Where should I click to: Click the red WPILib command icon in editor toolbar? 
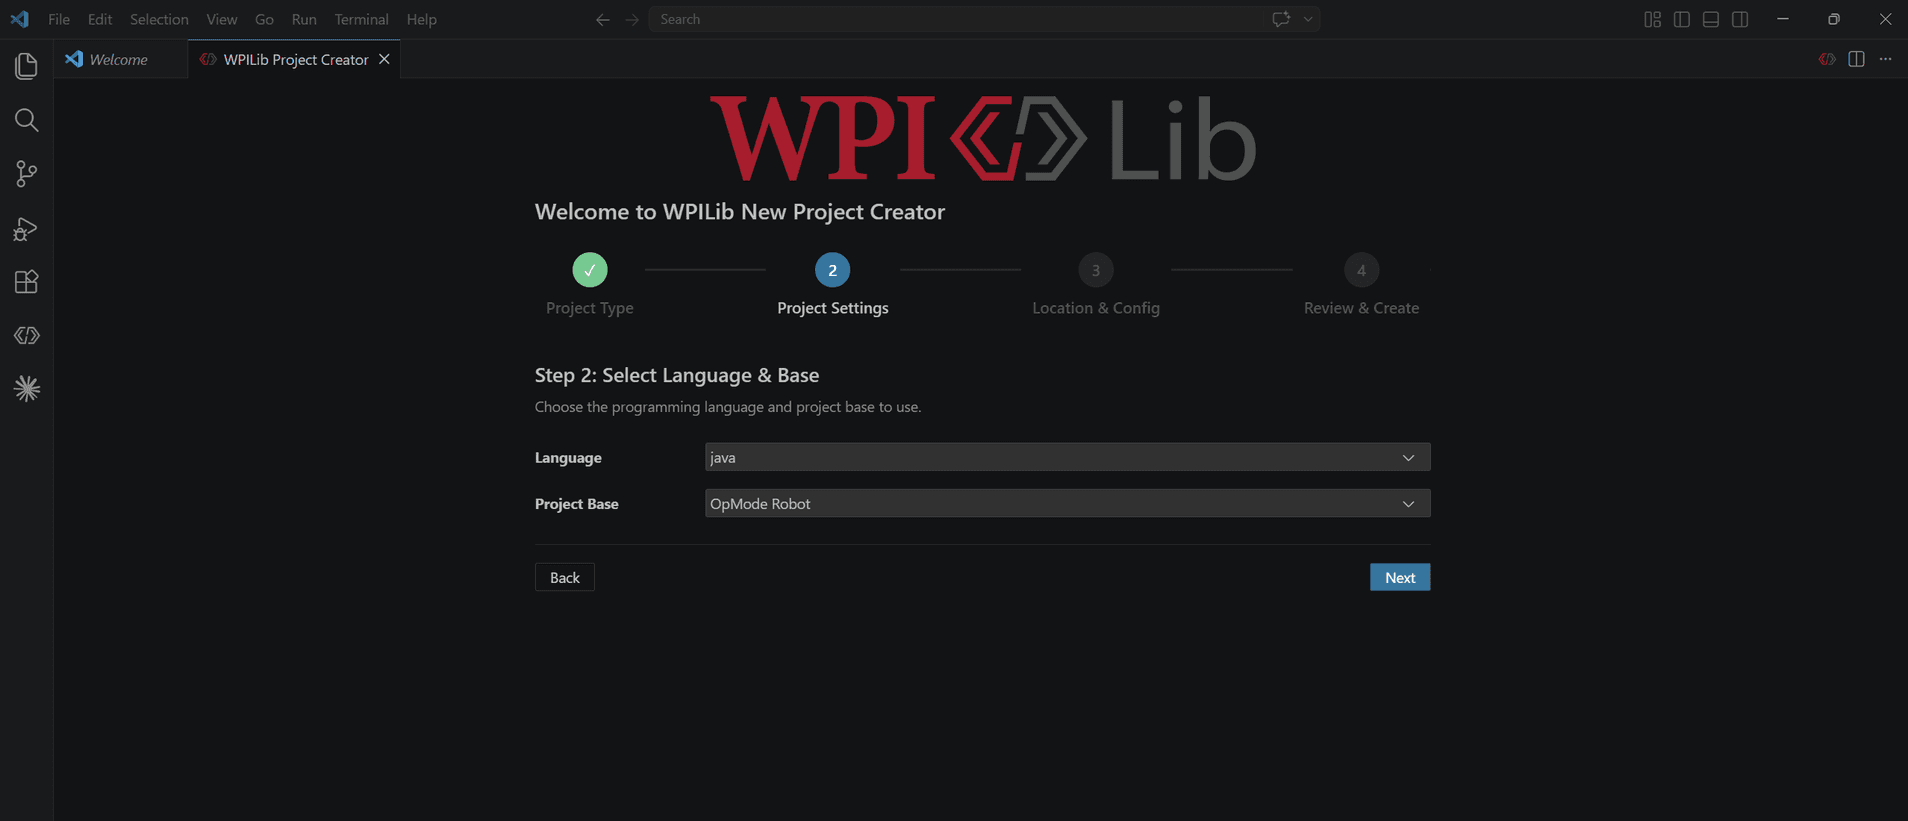tap(1827, 59)
